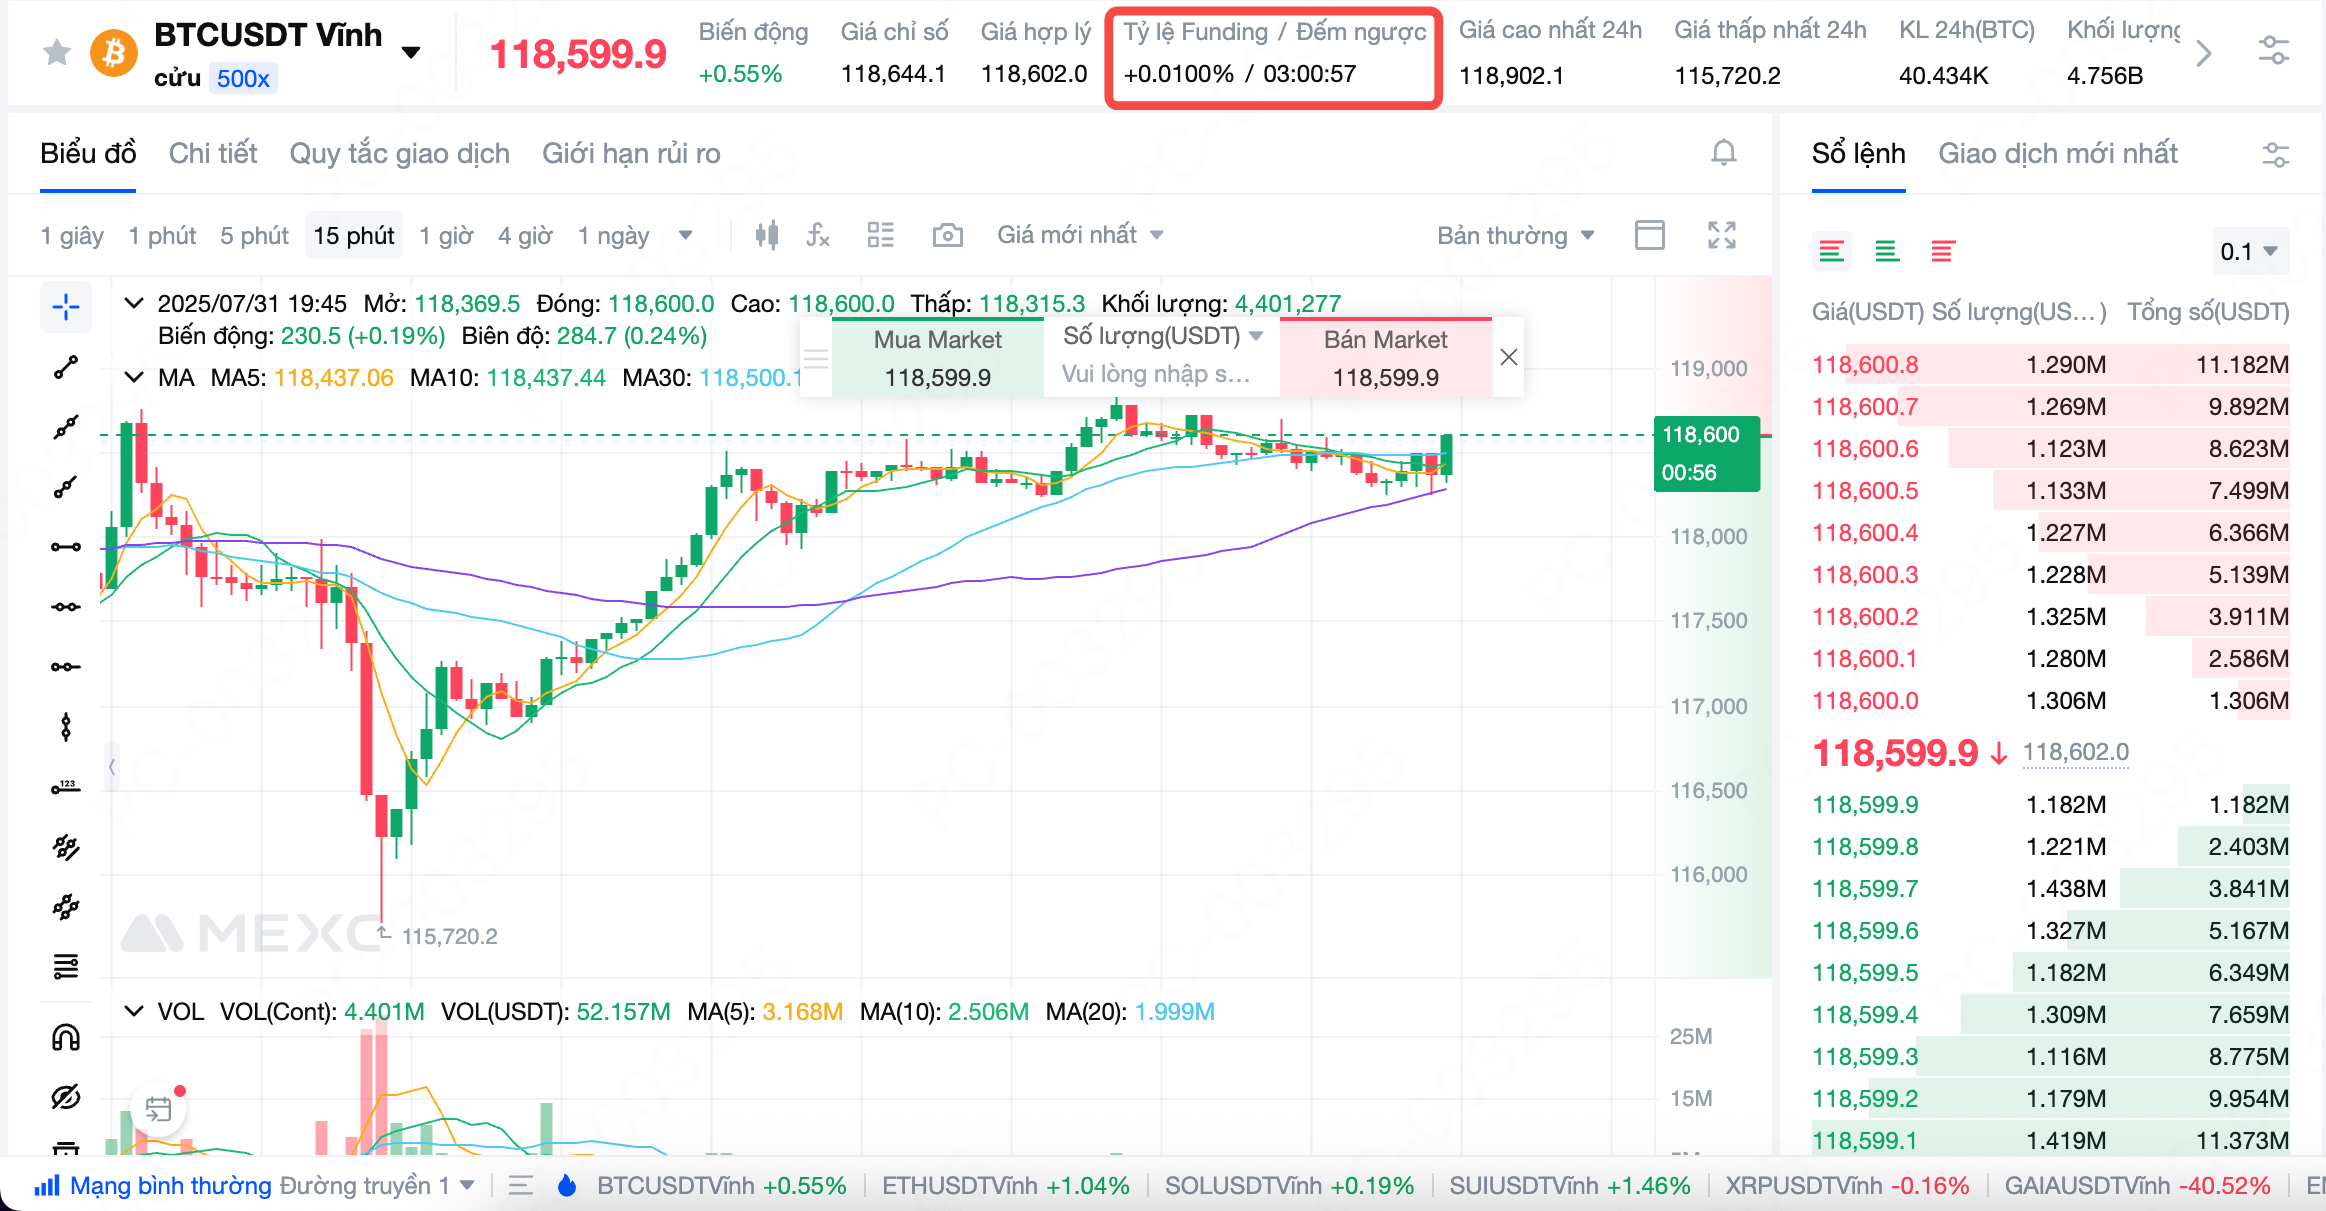
Task: Switch to Giao dịch mới nhất tab
Action: 2057,153
